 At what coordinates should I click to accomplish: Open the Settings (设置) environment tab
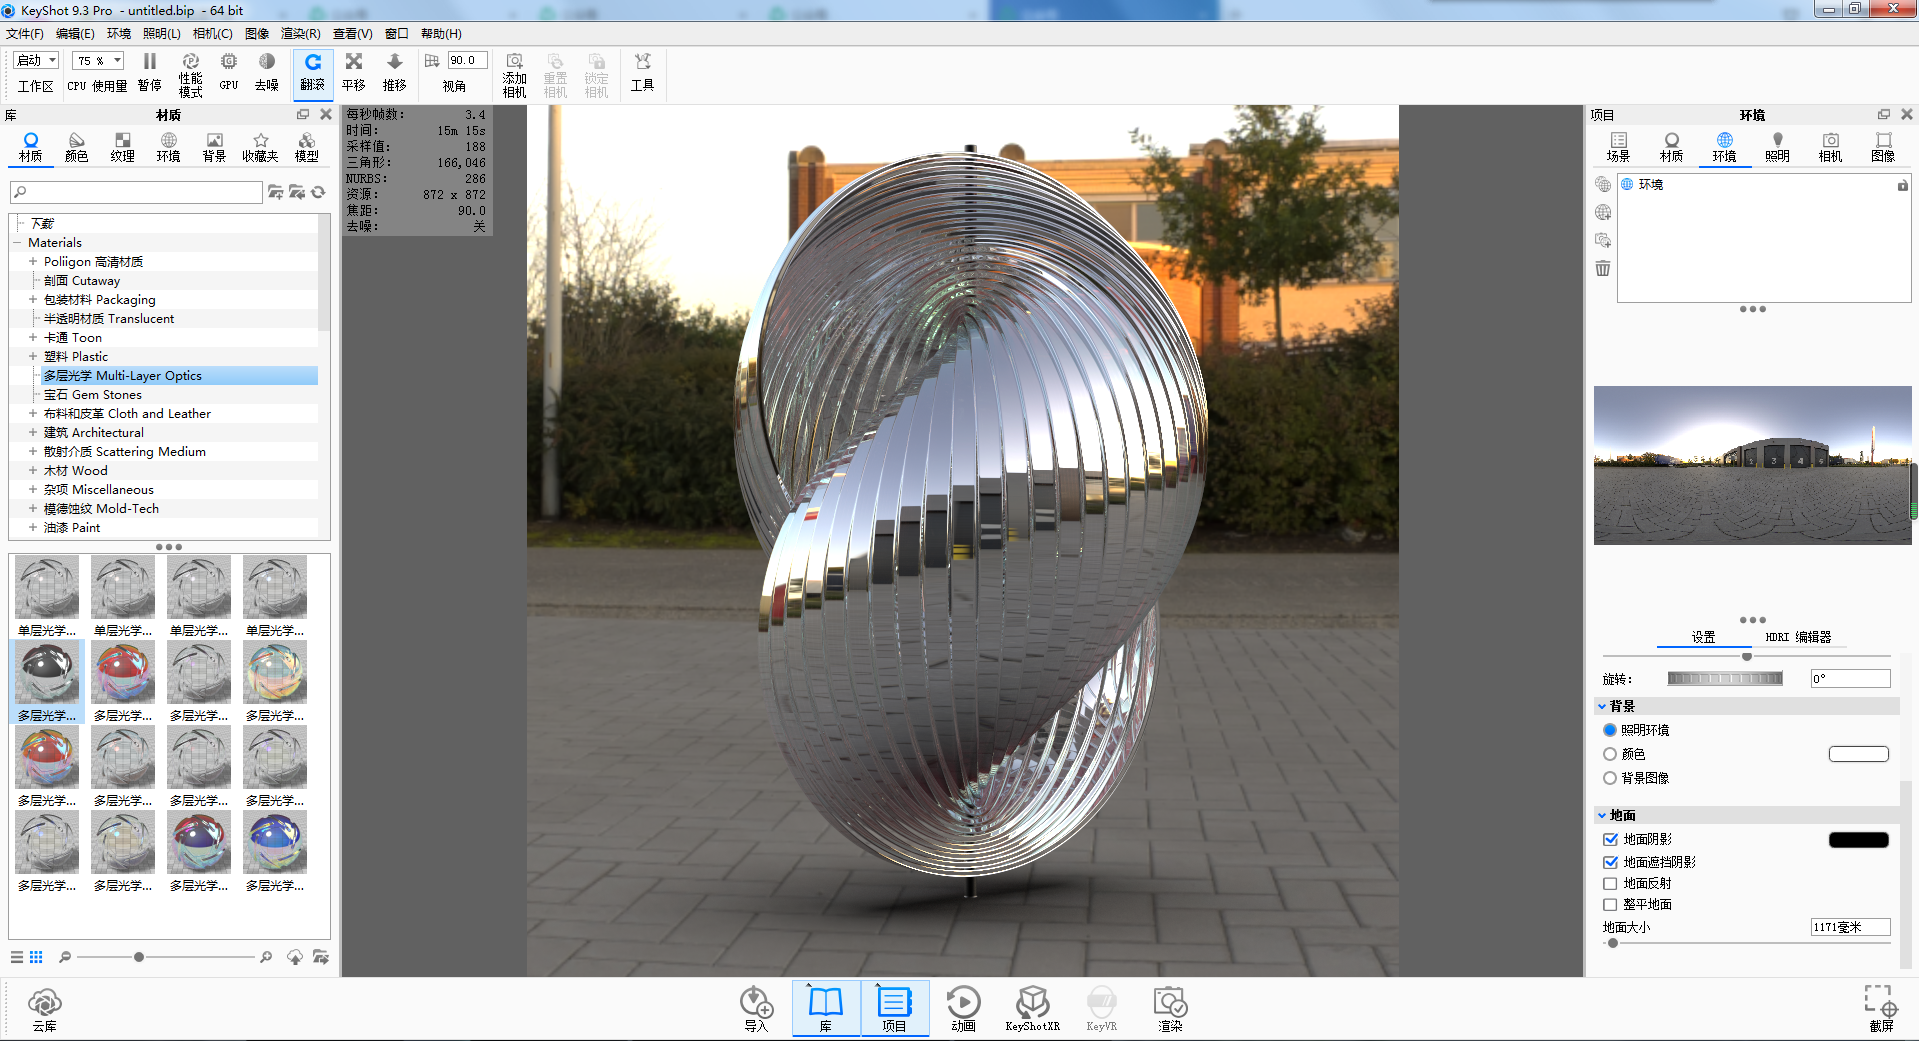coord(1703,637)
